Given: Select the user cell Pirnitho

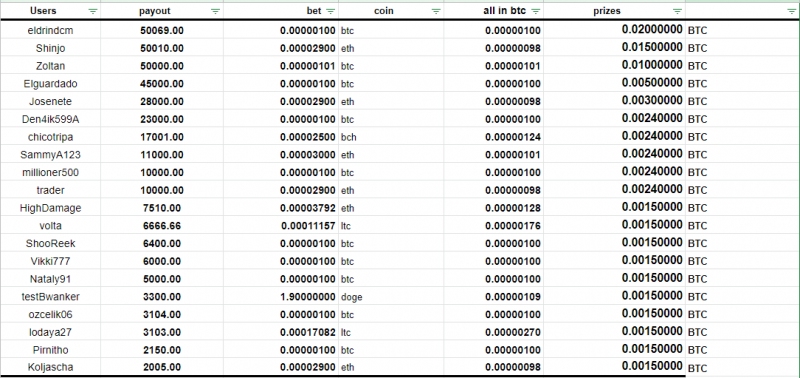Looking at the screenshot, I should [x=51, y=350].
